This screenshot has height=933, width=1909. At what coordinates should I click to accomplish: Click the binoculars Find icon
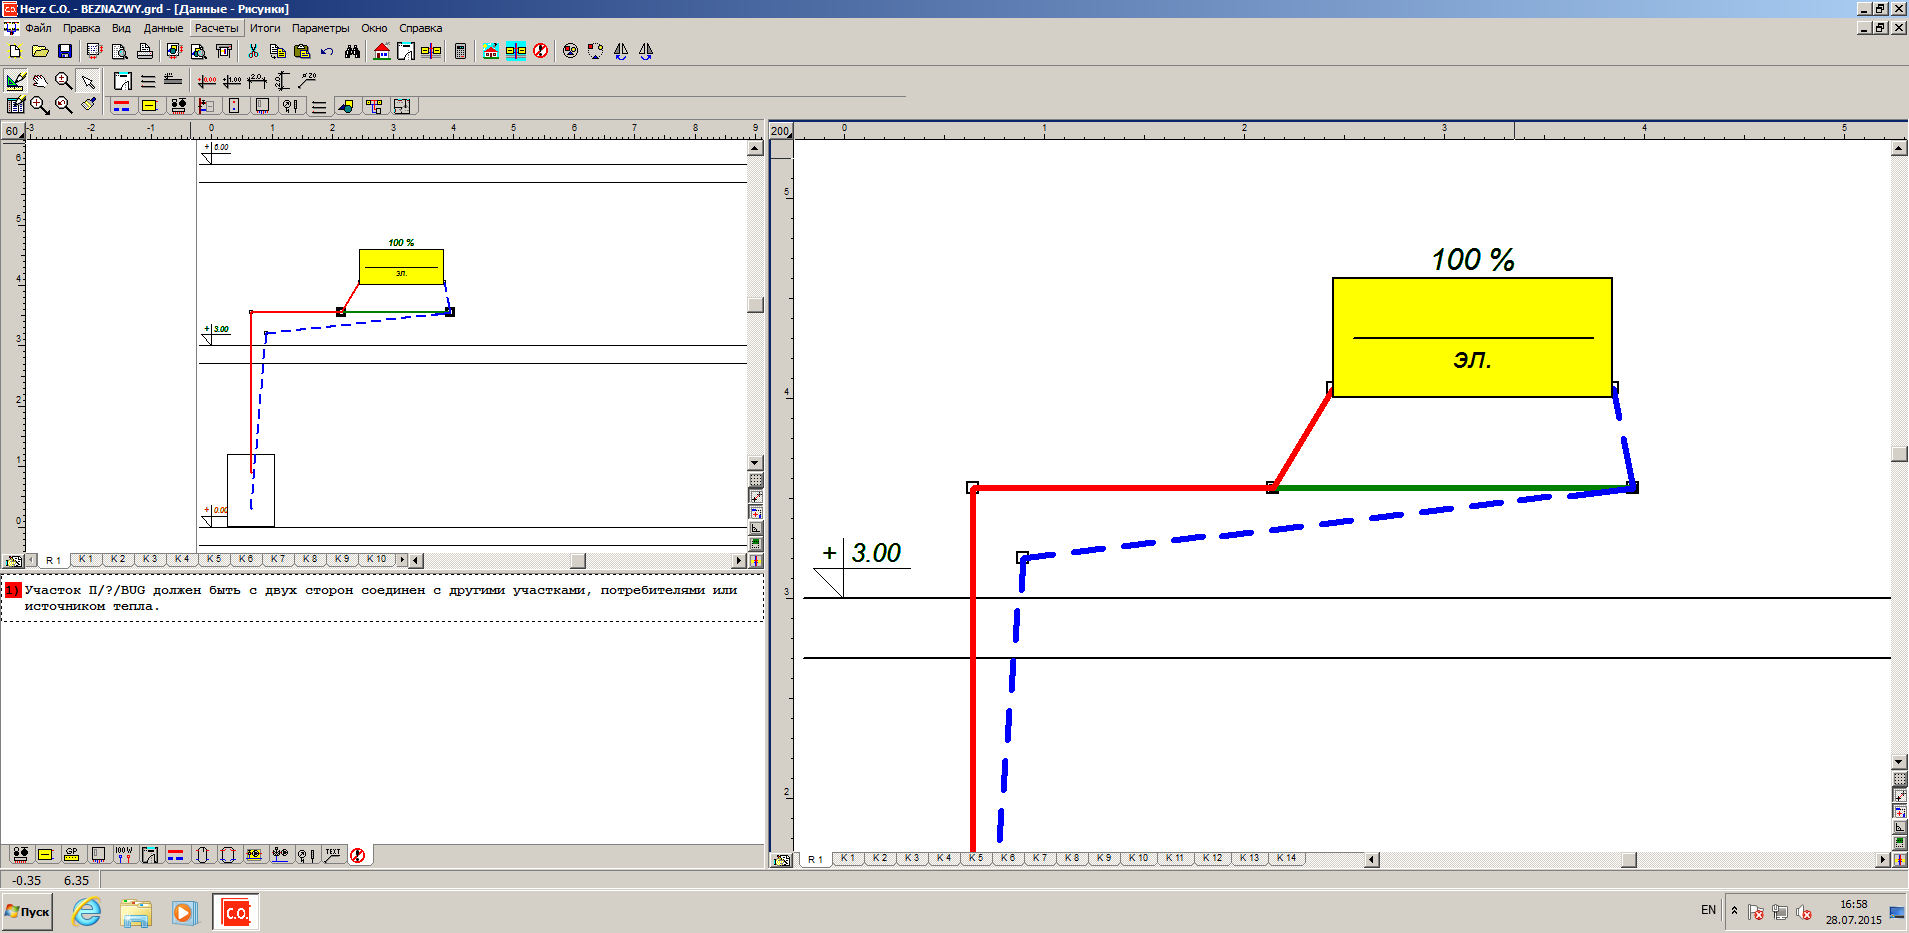pos(352,51)
